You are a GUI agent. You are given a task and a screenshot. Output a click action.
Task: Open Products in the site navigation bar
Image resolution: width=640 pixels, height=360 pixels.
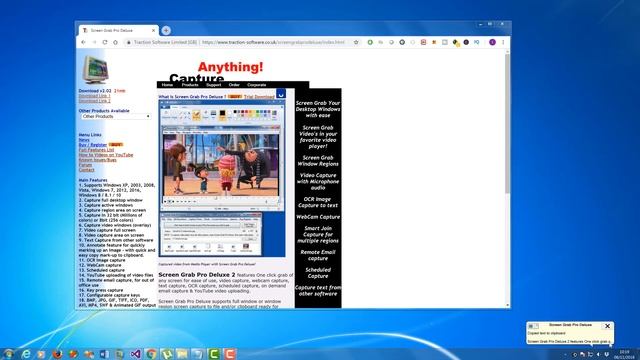tap(190, 85)
